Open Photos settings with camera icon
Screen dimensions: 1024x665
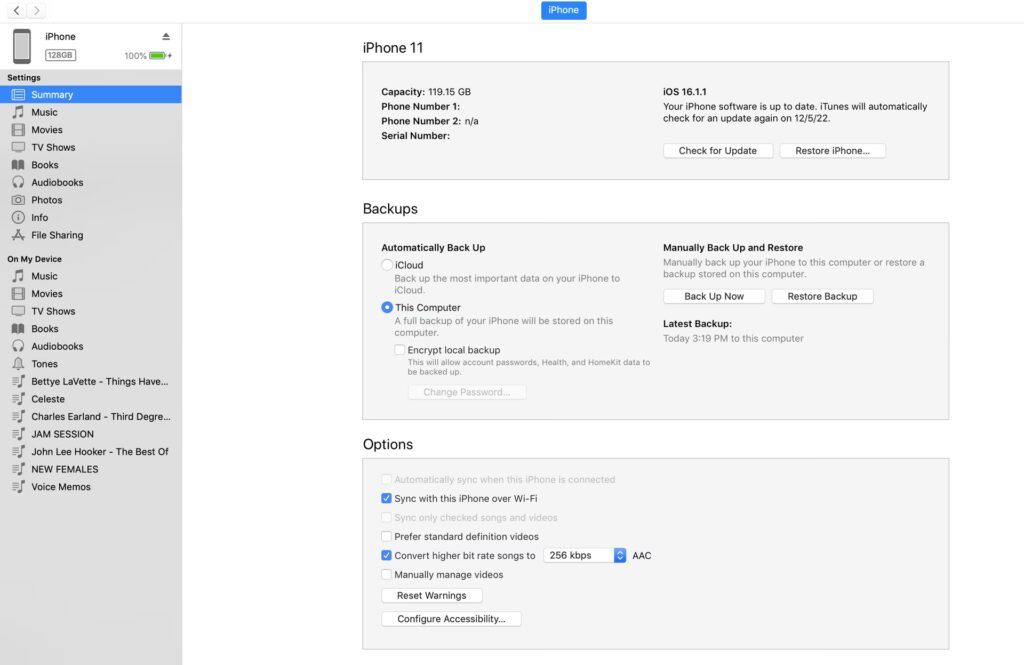click(x=46, y=200)
